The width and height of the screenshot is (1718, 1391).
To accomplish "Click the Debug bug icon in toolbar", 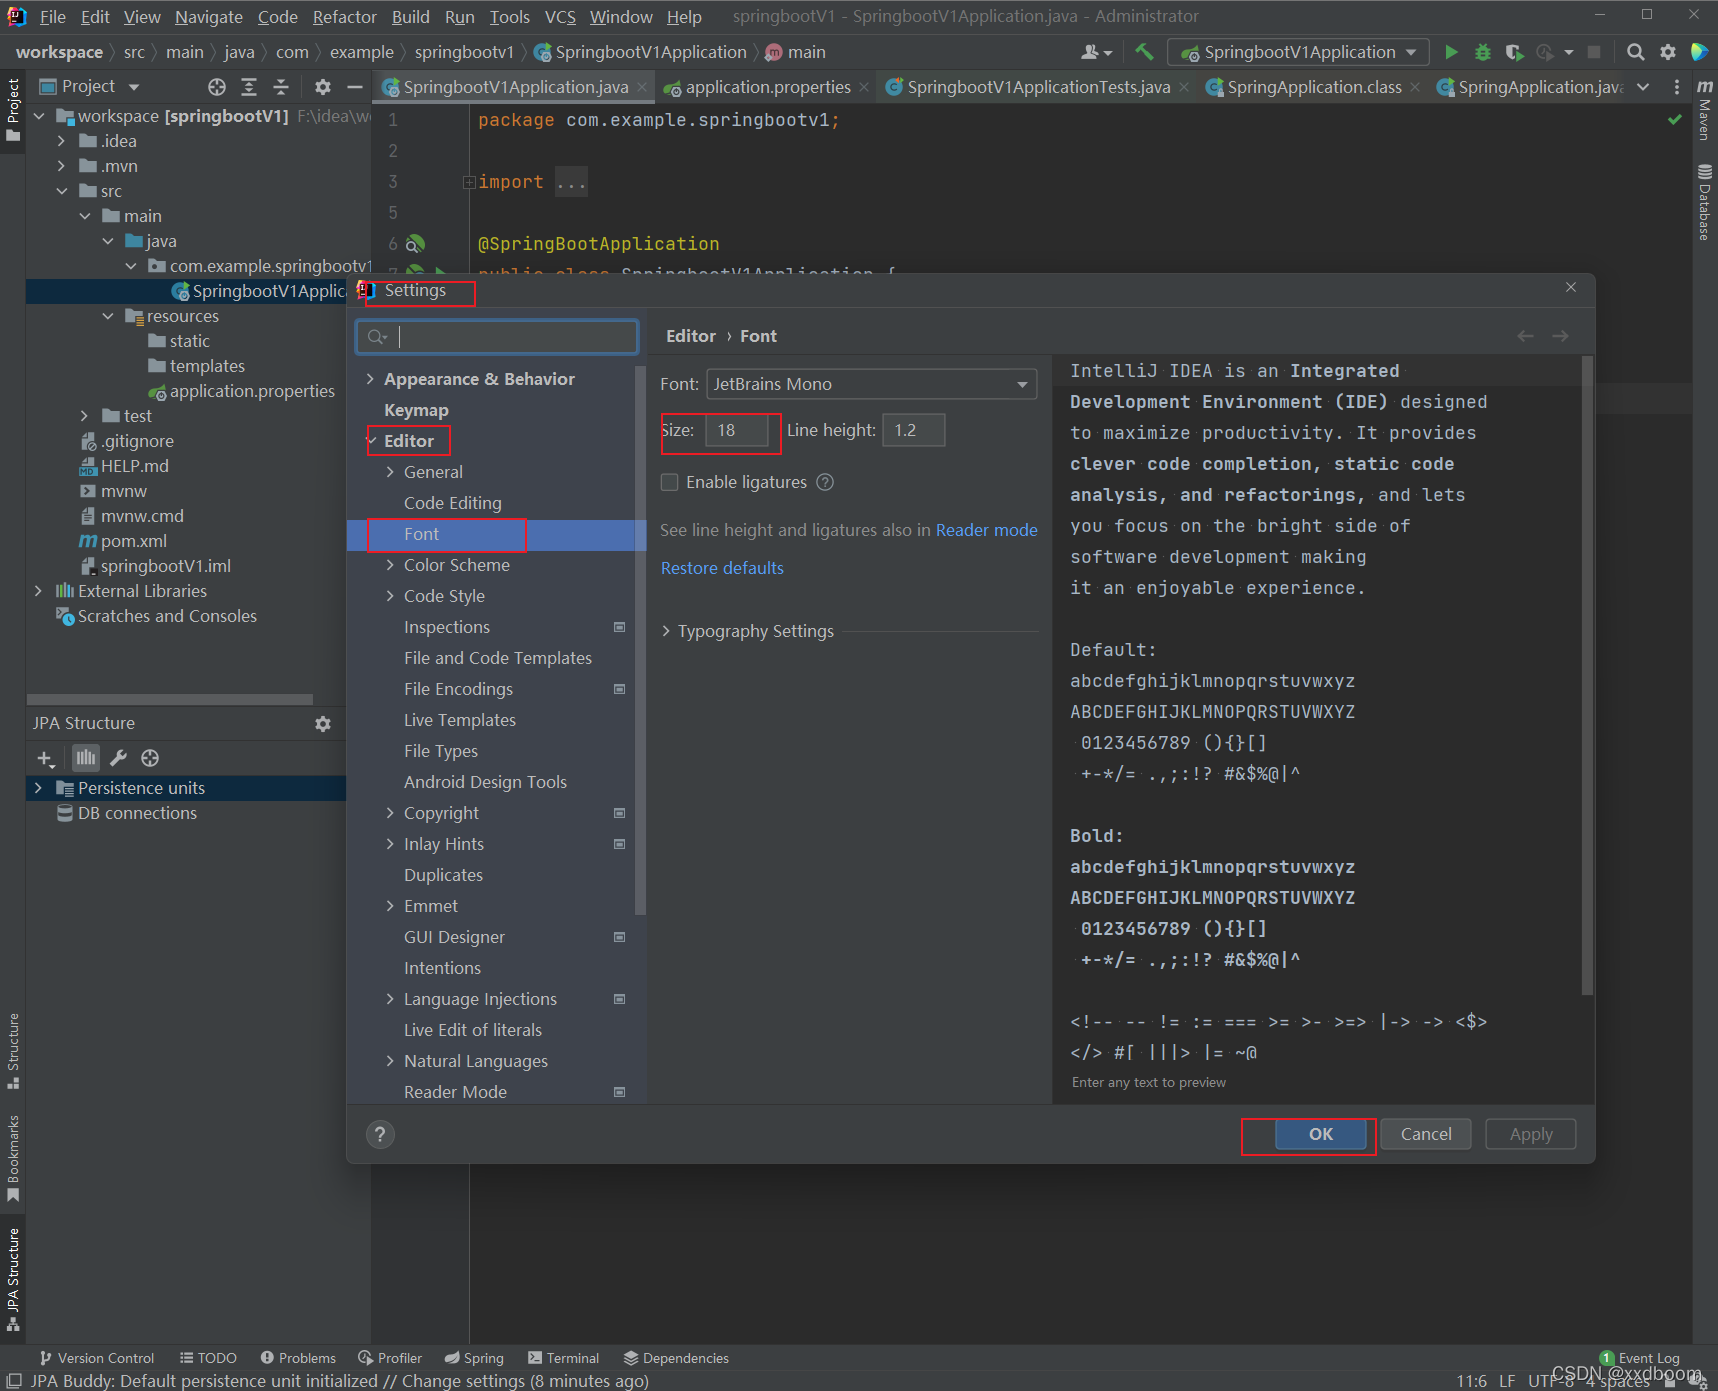I will 1483,52.
